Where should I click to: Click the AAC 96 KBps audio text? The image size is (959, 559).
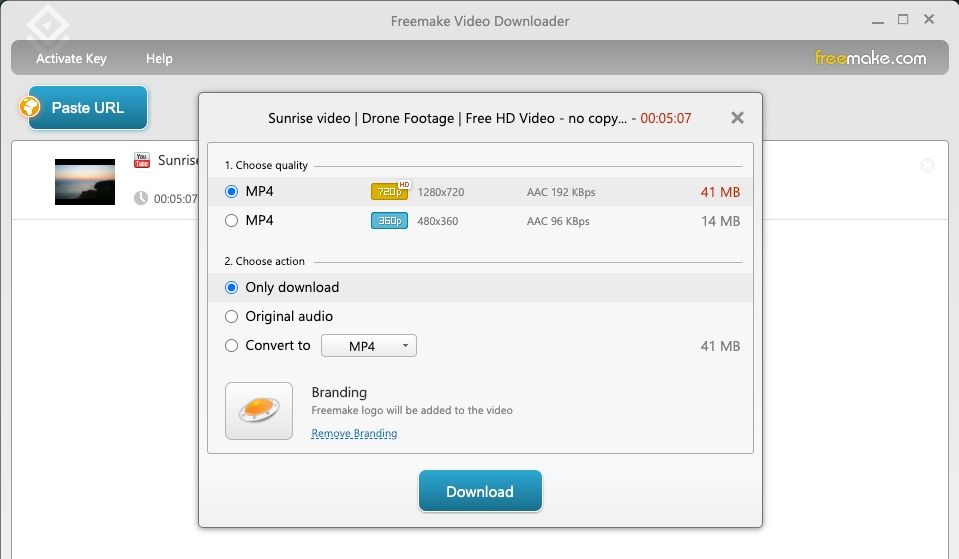[x=558, y=221]
